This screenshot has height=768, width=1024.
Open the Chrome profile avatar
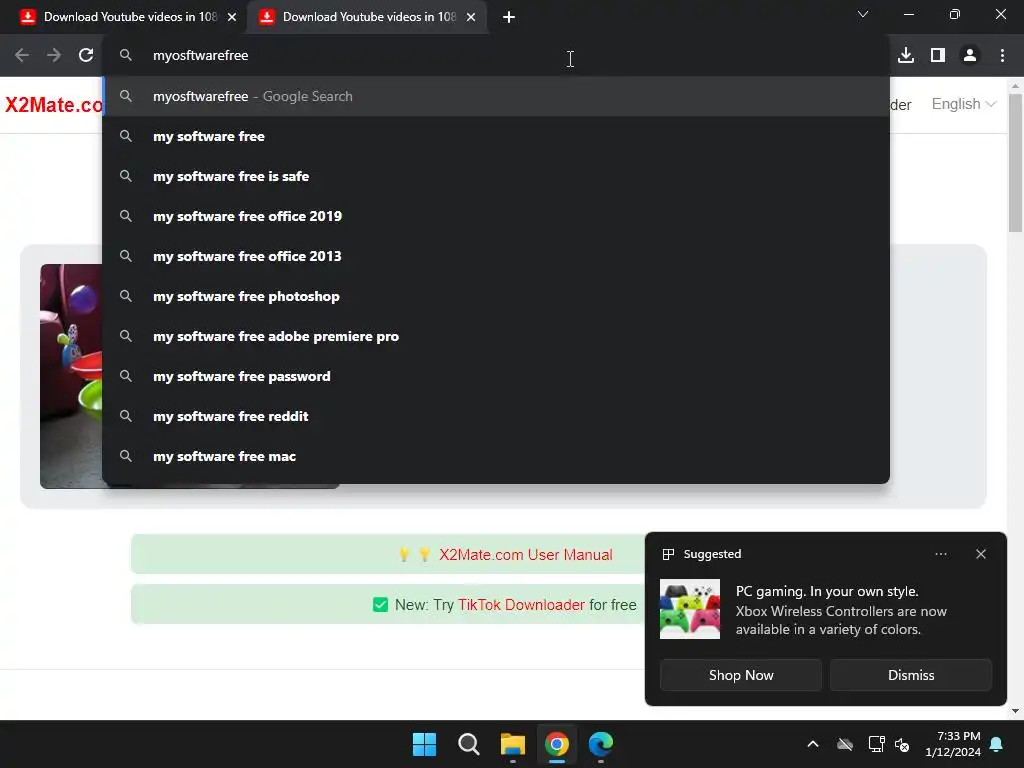(x=970, y=56)
